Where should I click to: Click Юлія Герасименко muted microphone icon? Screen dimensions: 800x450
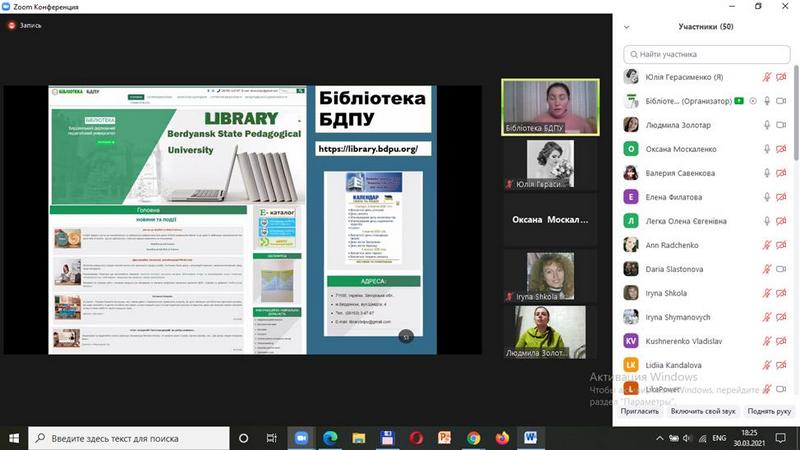pyautogui.click(x=766, y=77)
